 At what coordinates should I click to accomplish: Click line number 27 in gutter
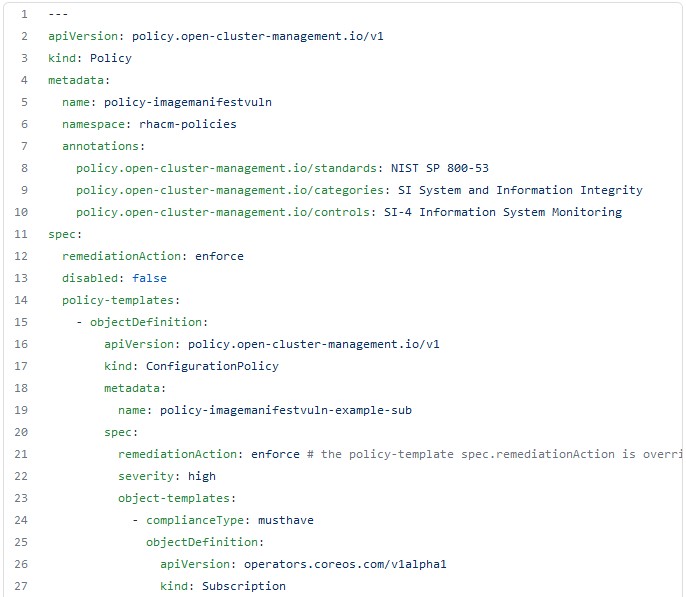coord(21,586)
